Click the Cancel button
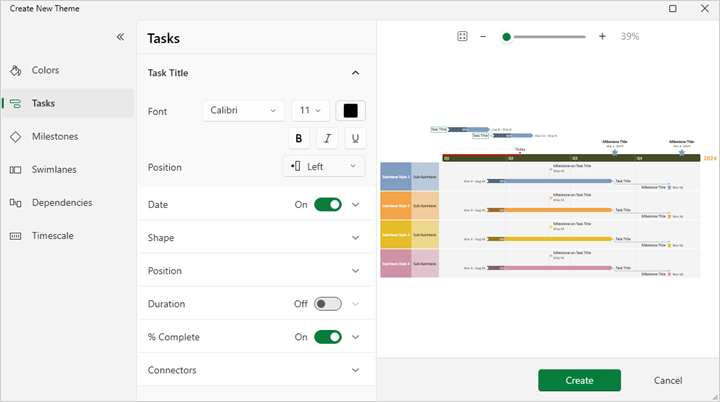Viewport: 720px width, 402px height. click(x=668, y=380)
